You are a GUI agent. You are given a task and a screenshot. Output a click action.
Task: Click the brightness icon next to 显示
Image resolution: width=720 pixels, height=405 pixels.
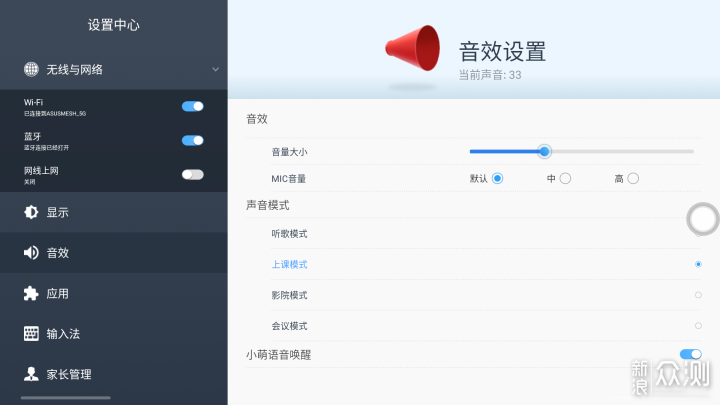point(31,212)
